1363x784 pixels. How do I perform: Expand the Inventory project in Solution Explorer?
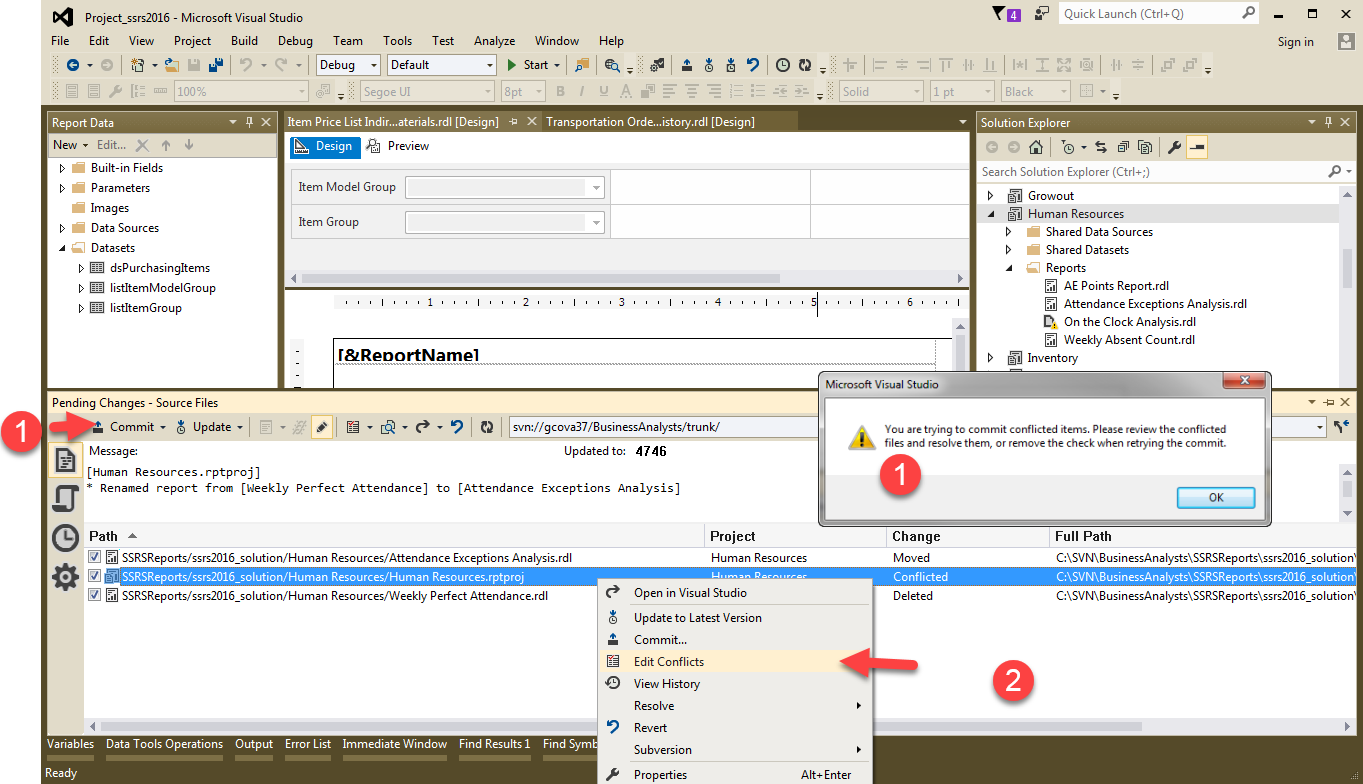pos(991,358)
